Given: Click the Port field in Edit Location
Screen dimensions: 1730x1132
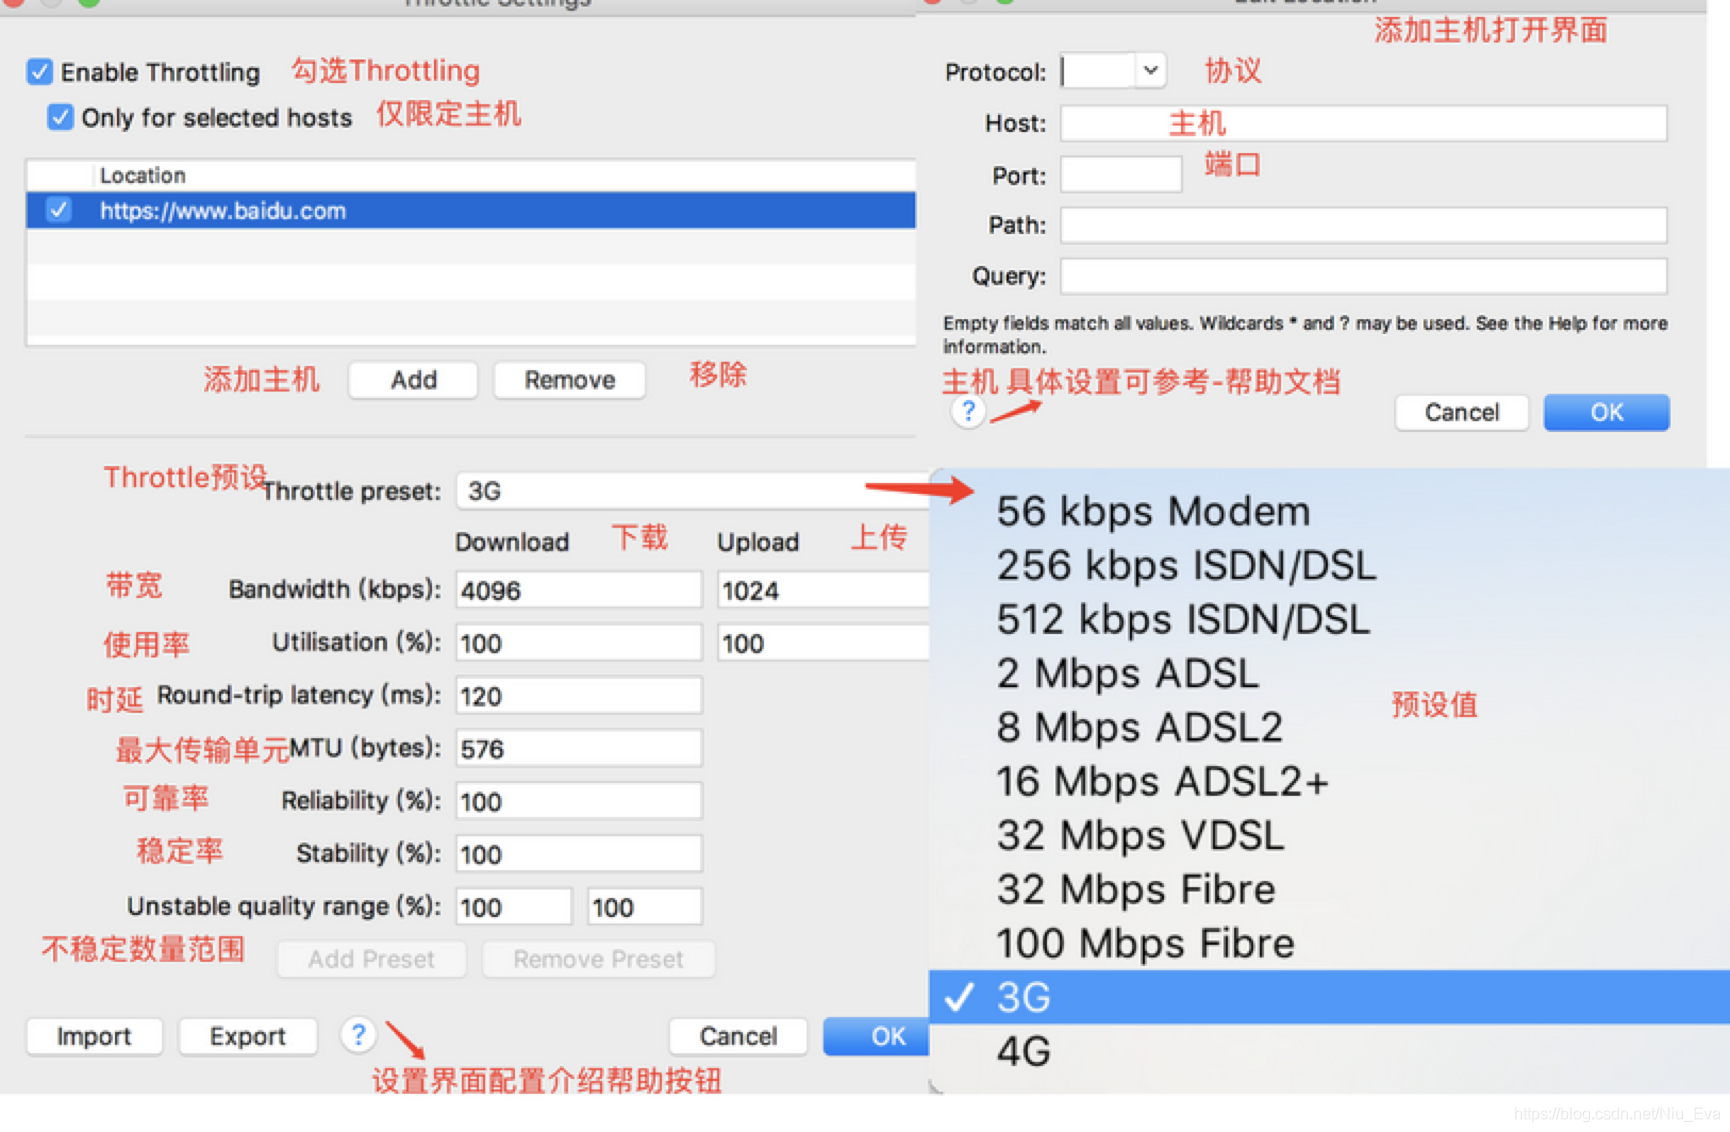Looking at the screenshot, I should pos(1121,175).
